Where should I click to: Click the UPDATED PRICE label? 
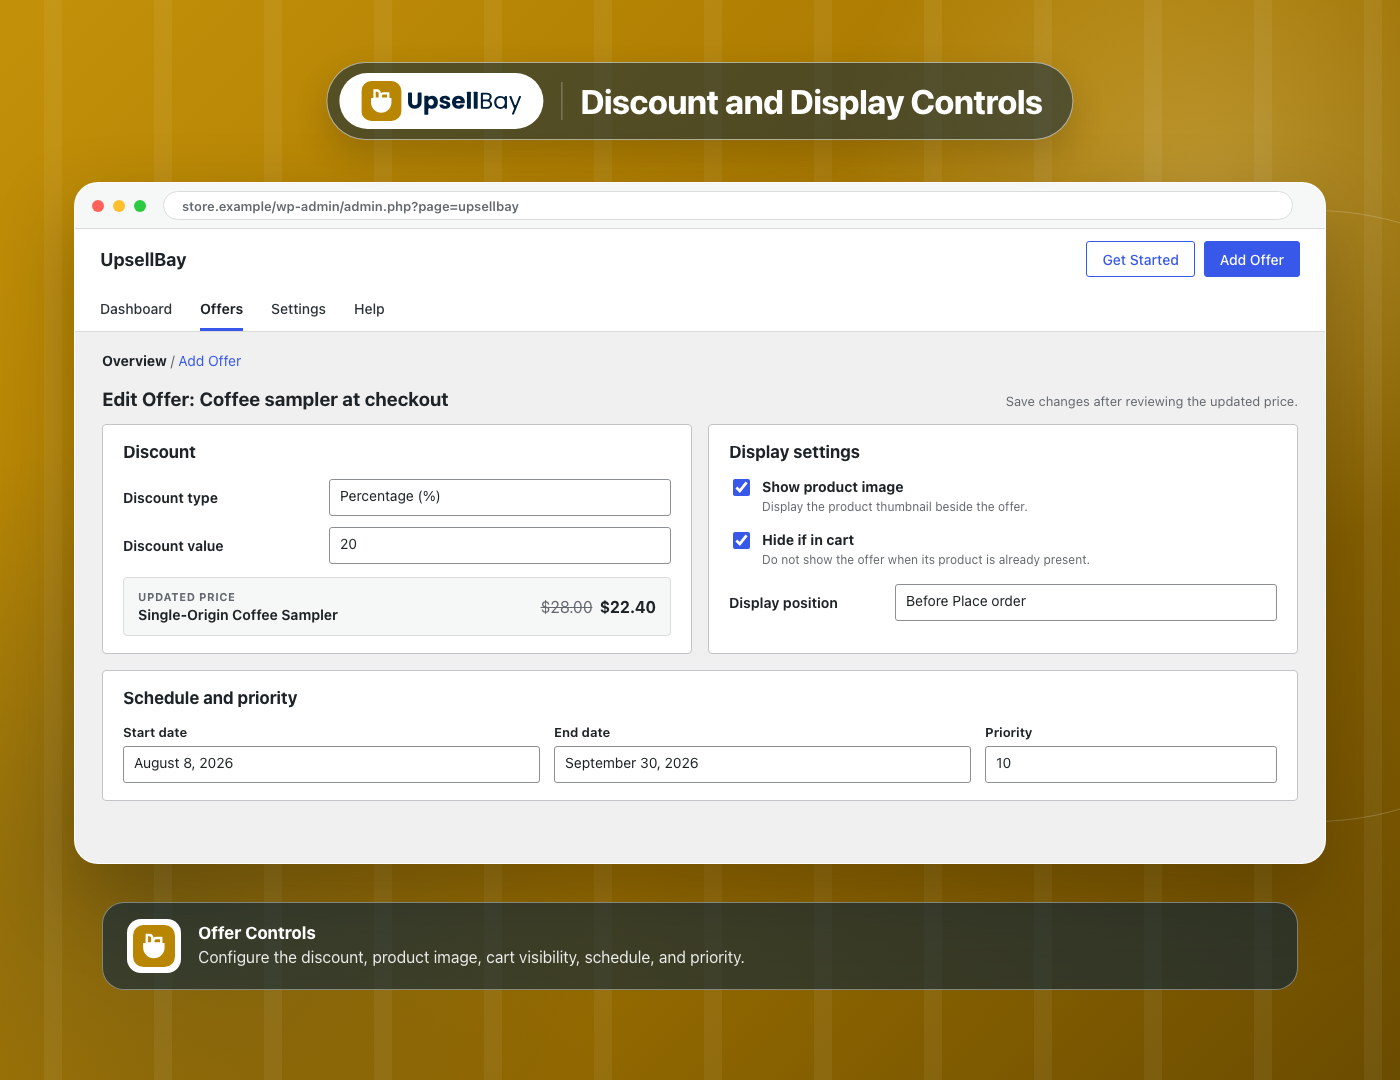pyautogui.click(x=187, y=597)
